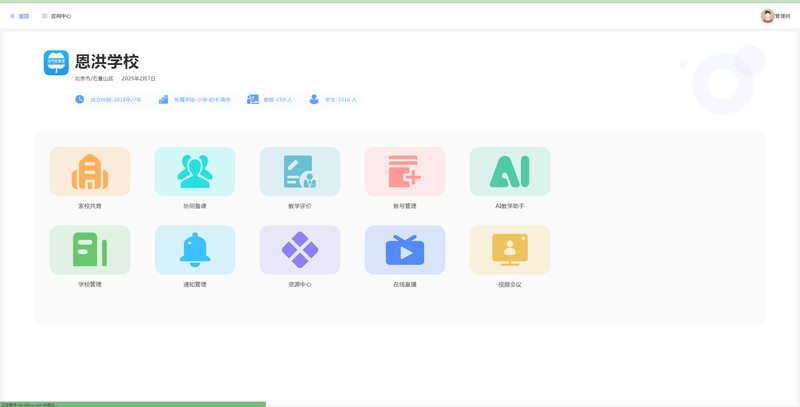This screenshot has width=800, height=407.
Task: Click the 资源中心 label text
Action: pyautogui.click(x=300, y=285)
